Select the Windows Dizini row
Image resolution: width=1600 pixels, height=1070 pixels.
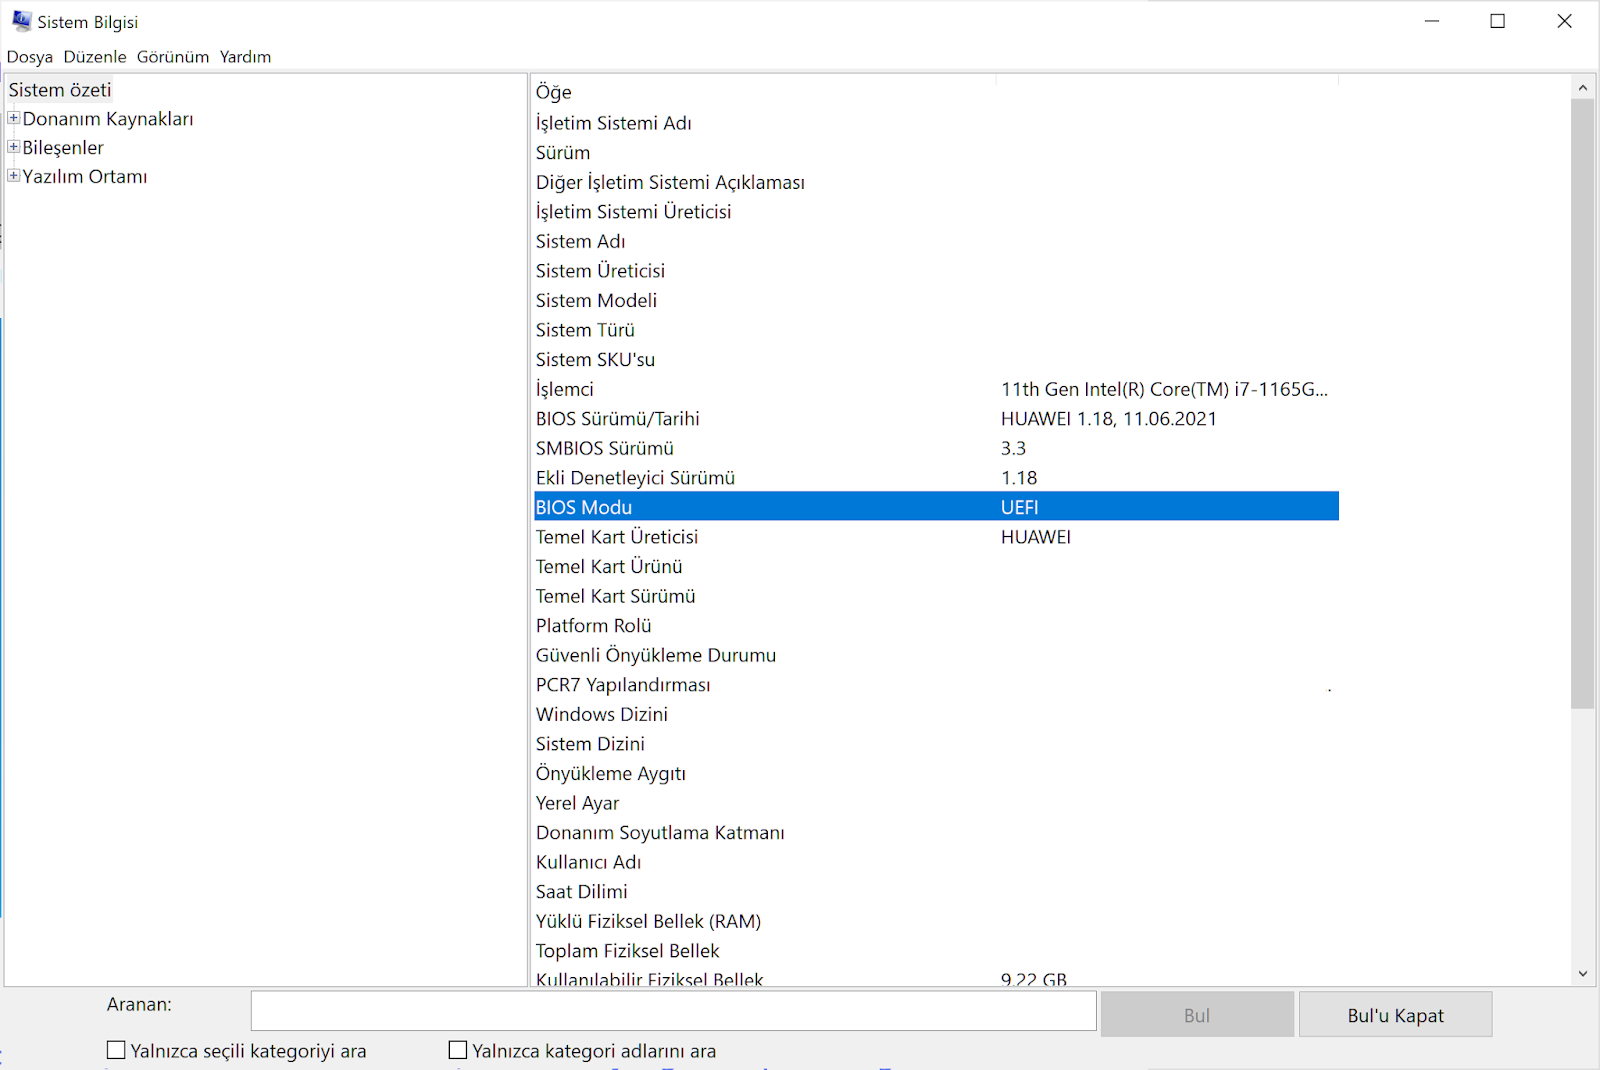click(x=937, y=714)
